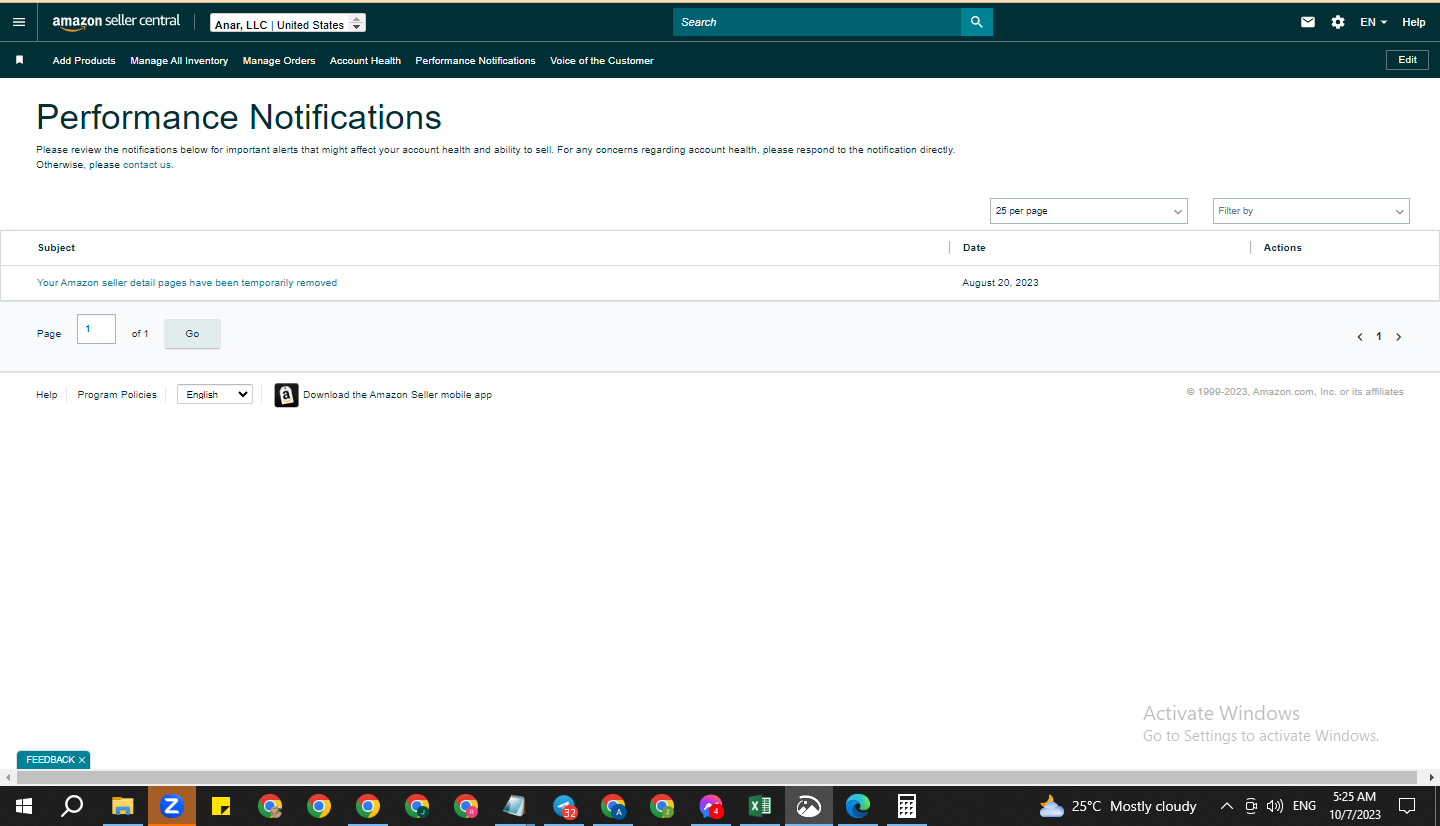Open Add Products from the navigation bar
Screen dimensions: 1440x826
click(x=84, y=61)
